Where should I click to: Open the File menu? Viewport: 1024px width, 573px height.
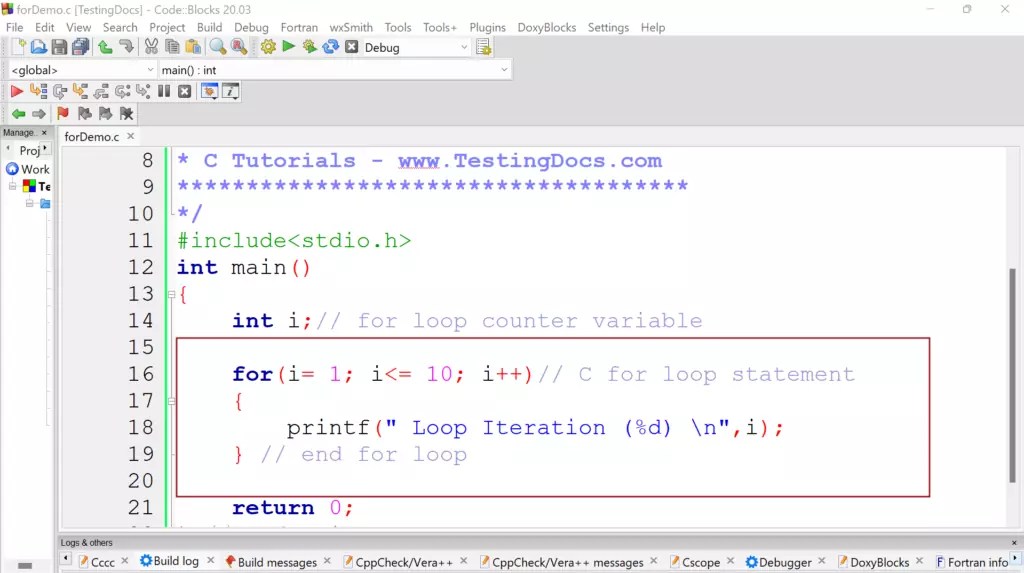click(x=14, y=27)
